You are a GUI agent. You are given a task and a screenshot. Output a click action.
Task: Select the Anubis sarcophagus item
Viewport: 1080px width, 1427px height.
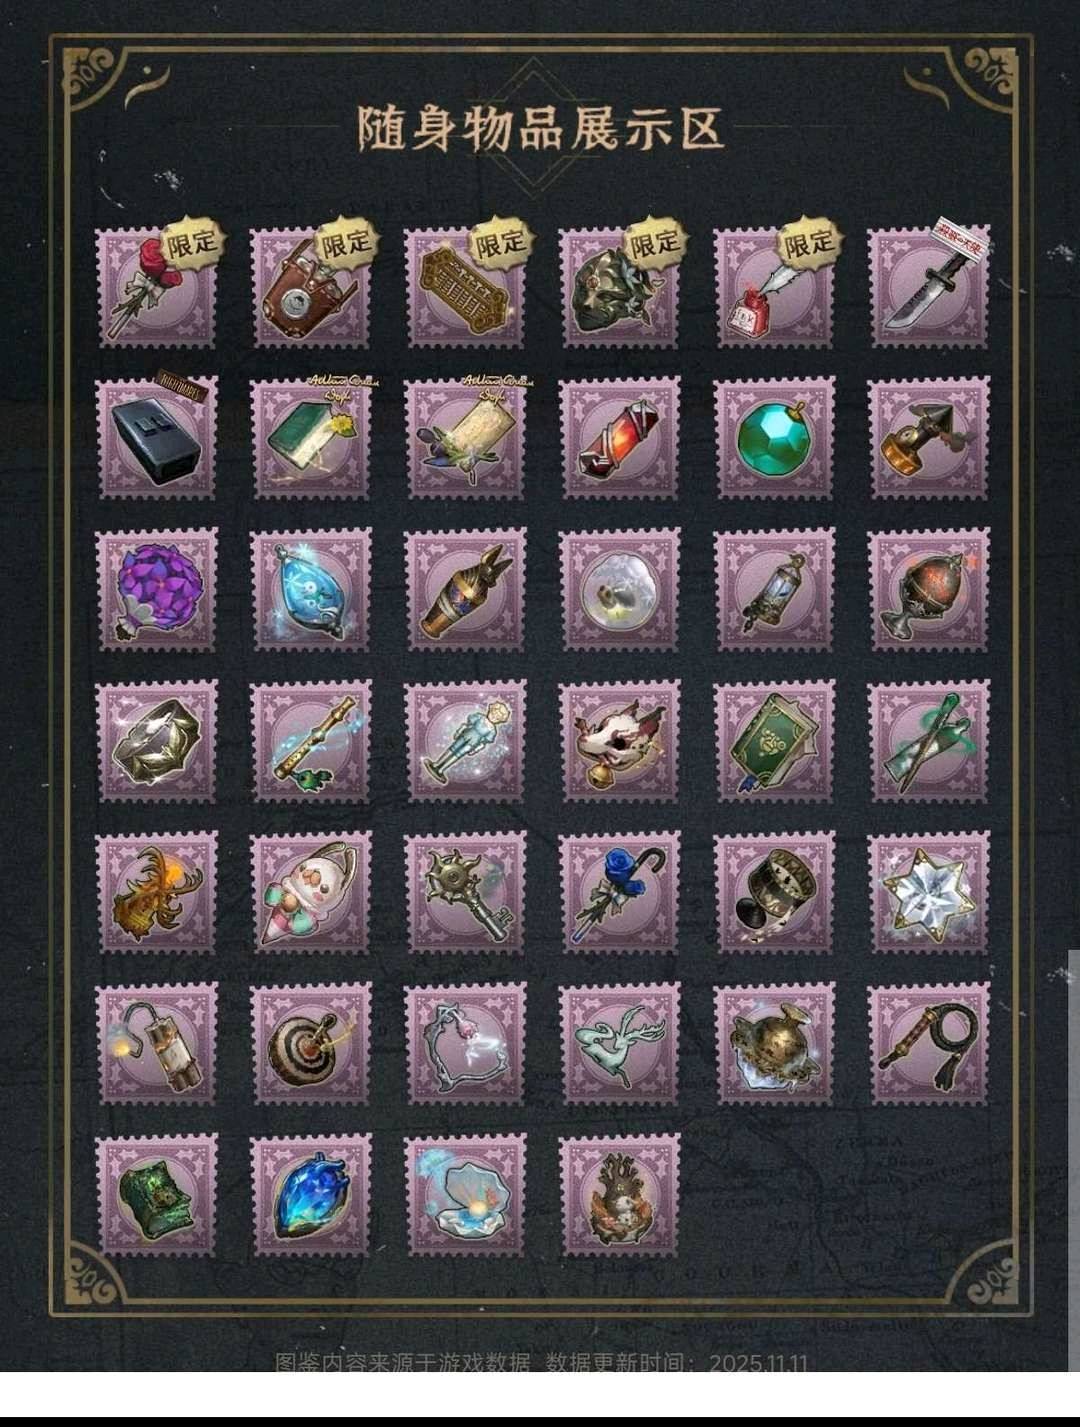coord(465,590)
